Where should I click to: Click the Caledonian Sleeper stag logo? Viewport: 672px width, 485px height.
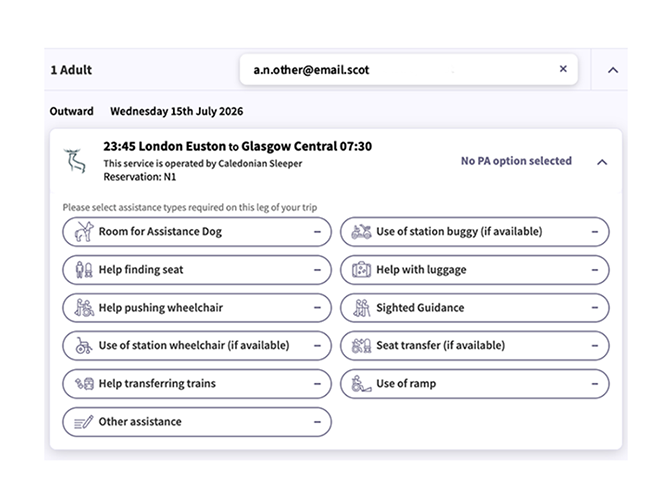pyautogui.click(x=75, y=161)
